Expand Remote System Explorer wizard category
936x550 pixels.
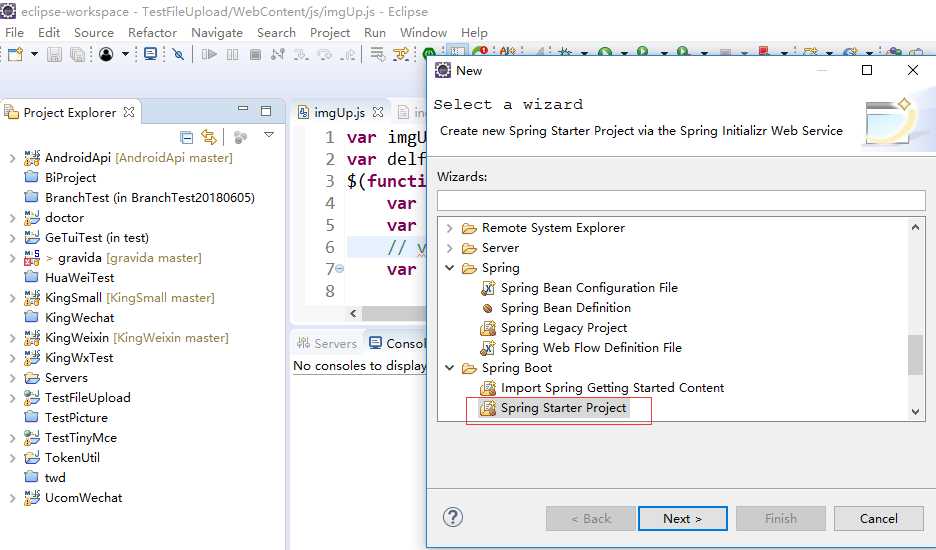click(x=450, y=228)
